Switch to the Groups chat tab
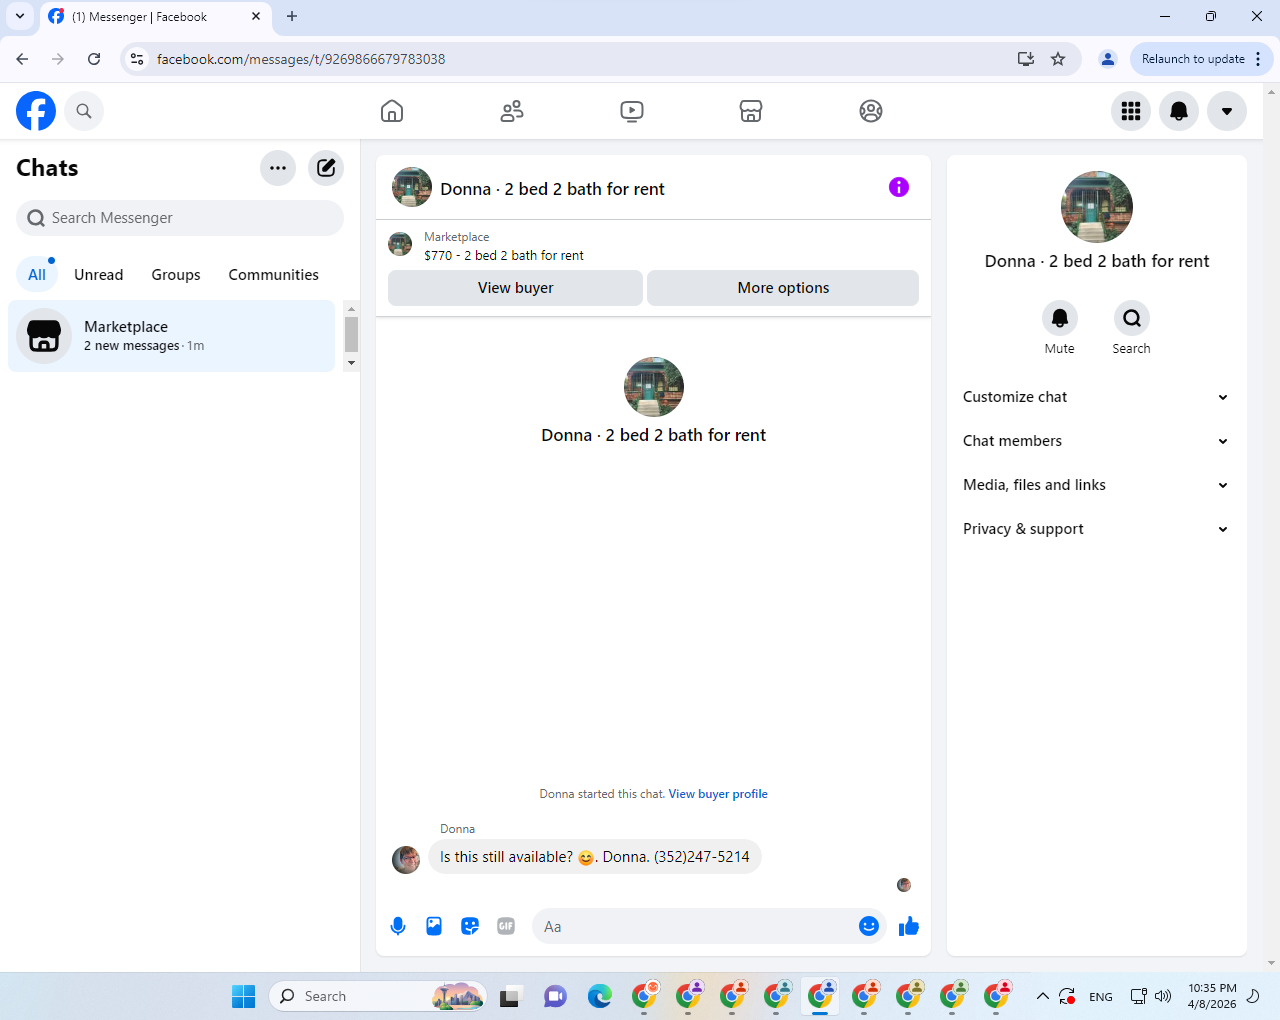Viewport: 1280px width, 1020px height. click(x=176, y=275)
